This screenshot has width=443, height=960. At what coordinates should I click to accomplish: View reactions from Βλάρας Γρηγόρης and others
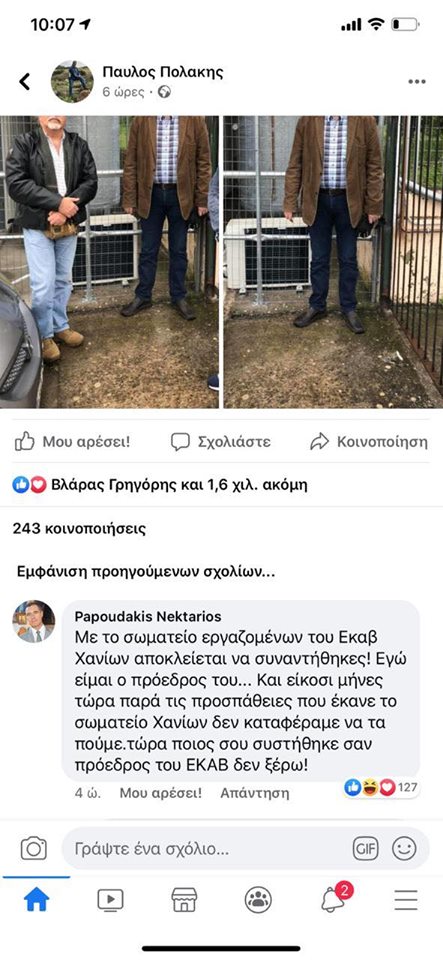pos(160,486)
